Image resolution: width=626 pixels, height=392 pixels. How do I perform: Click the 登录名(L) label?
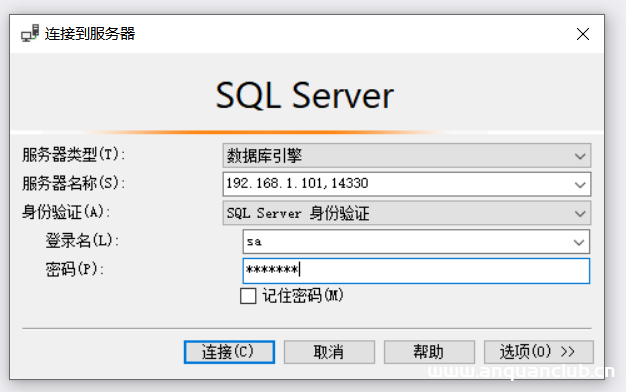(82, 241)
